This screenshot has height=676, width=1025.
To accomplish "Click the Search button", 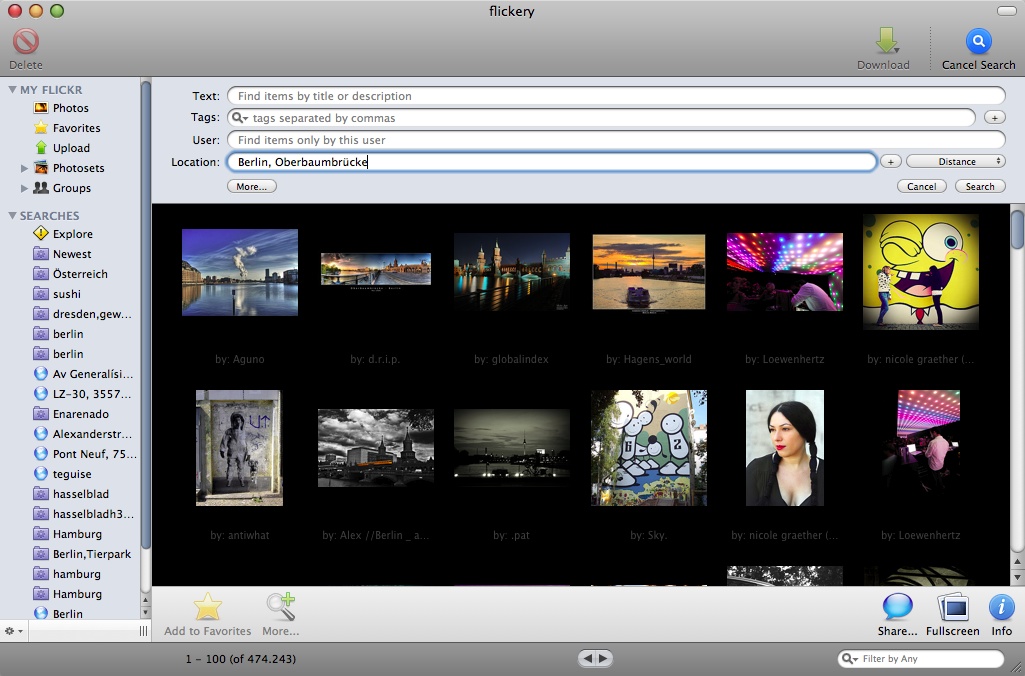I will click(979, 186).
